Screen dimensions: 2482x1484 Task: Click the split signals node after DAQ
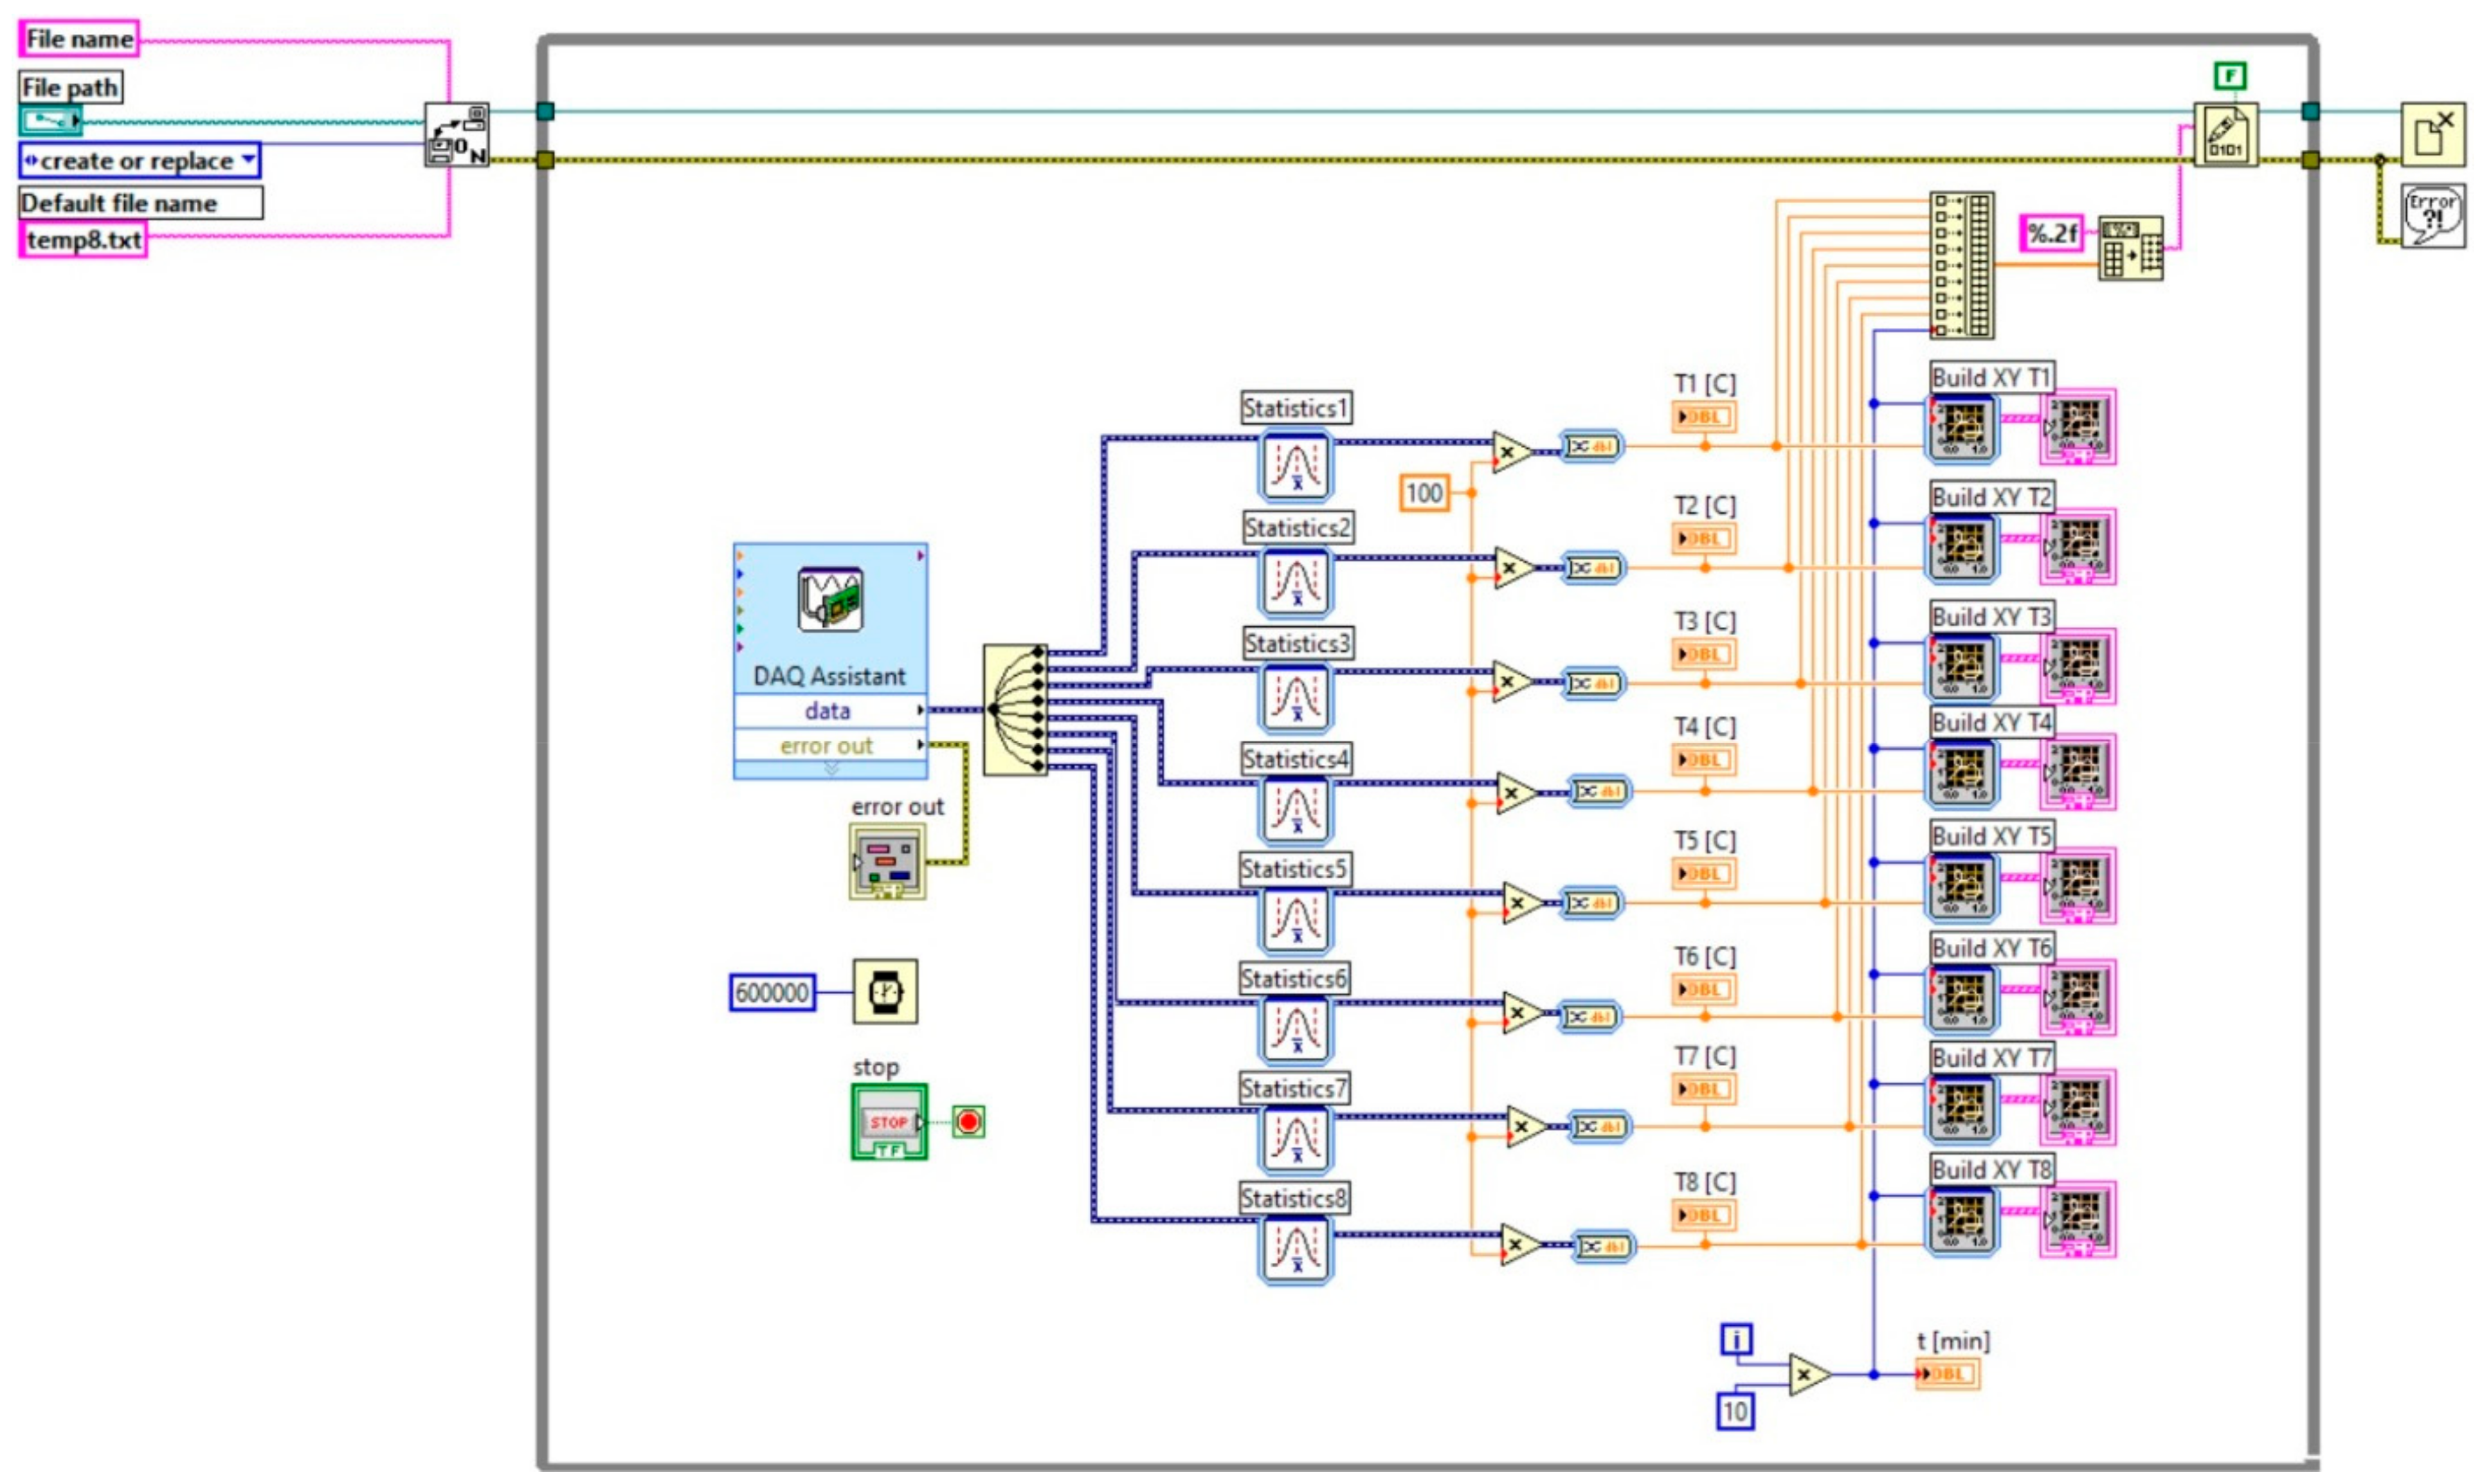(1015, 709)
